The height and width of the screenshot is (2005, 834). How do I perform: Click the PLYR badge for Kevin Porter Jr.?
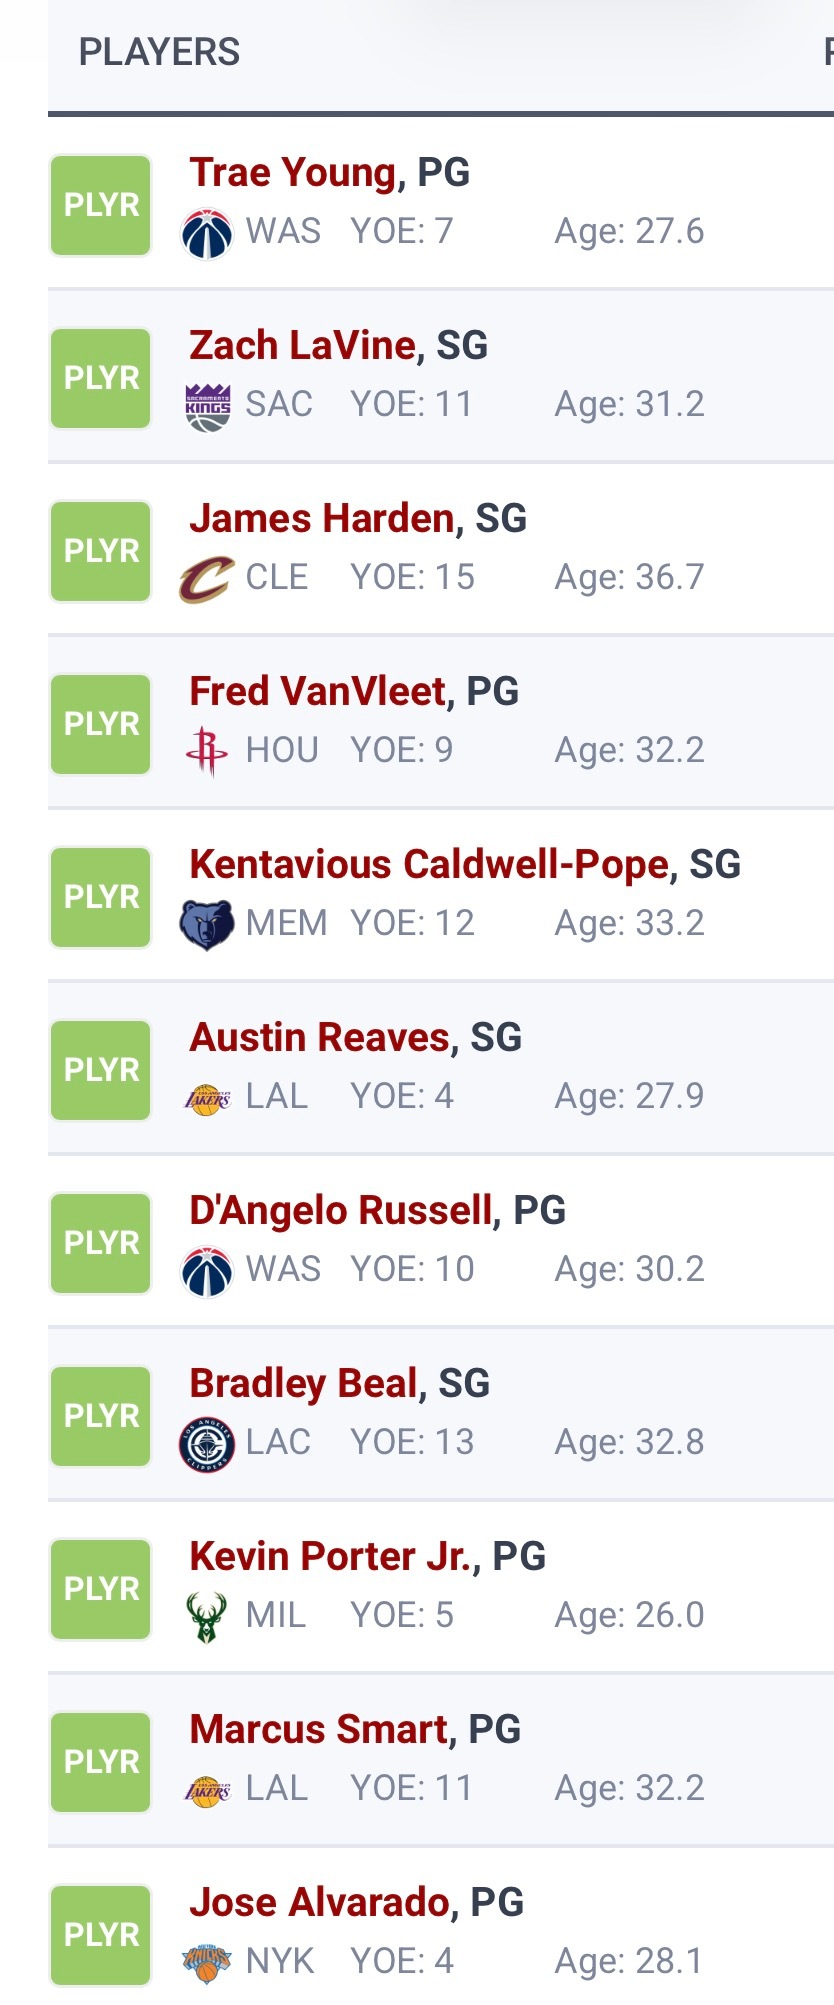pos(101,1589)
